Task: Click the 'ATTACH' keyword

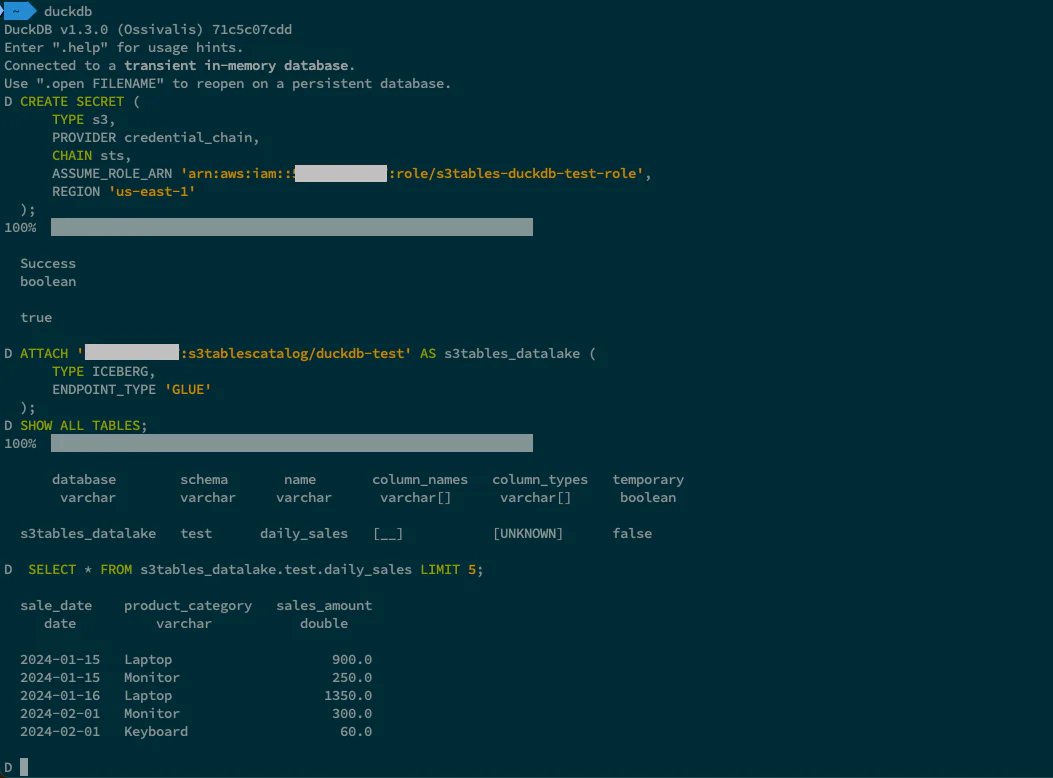Action: tap(44, 354)
